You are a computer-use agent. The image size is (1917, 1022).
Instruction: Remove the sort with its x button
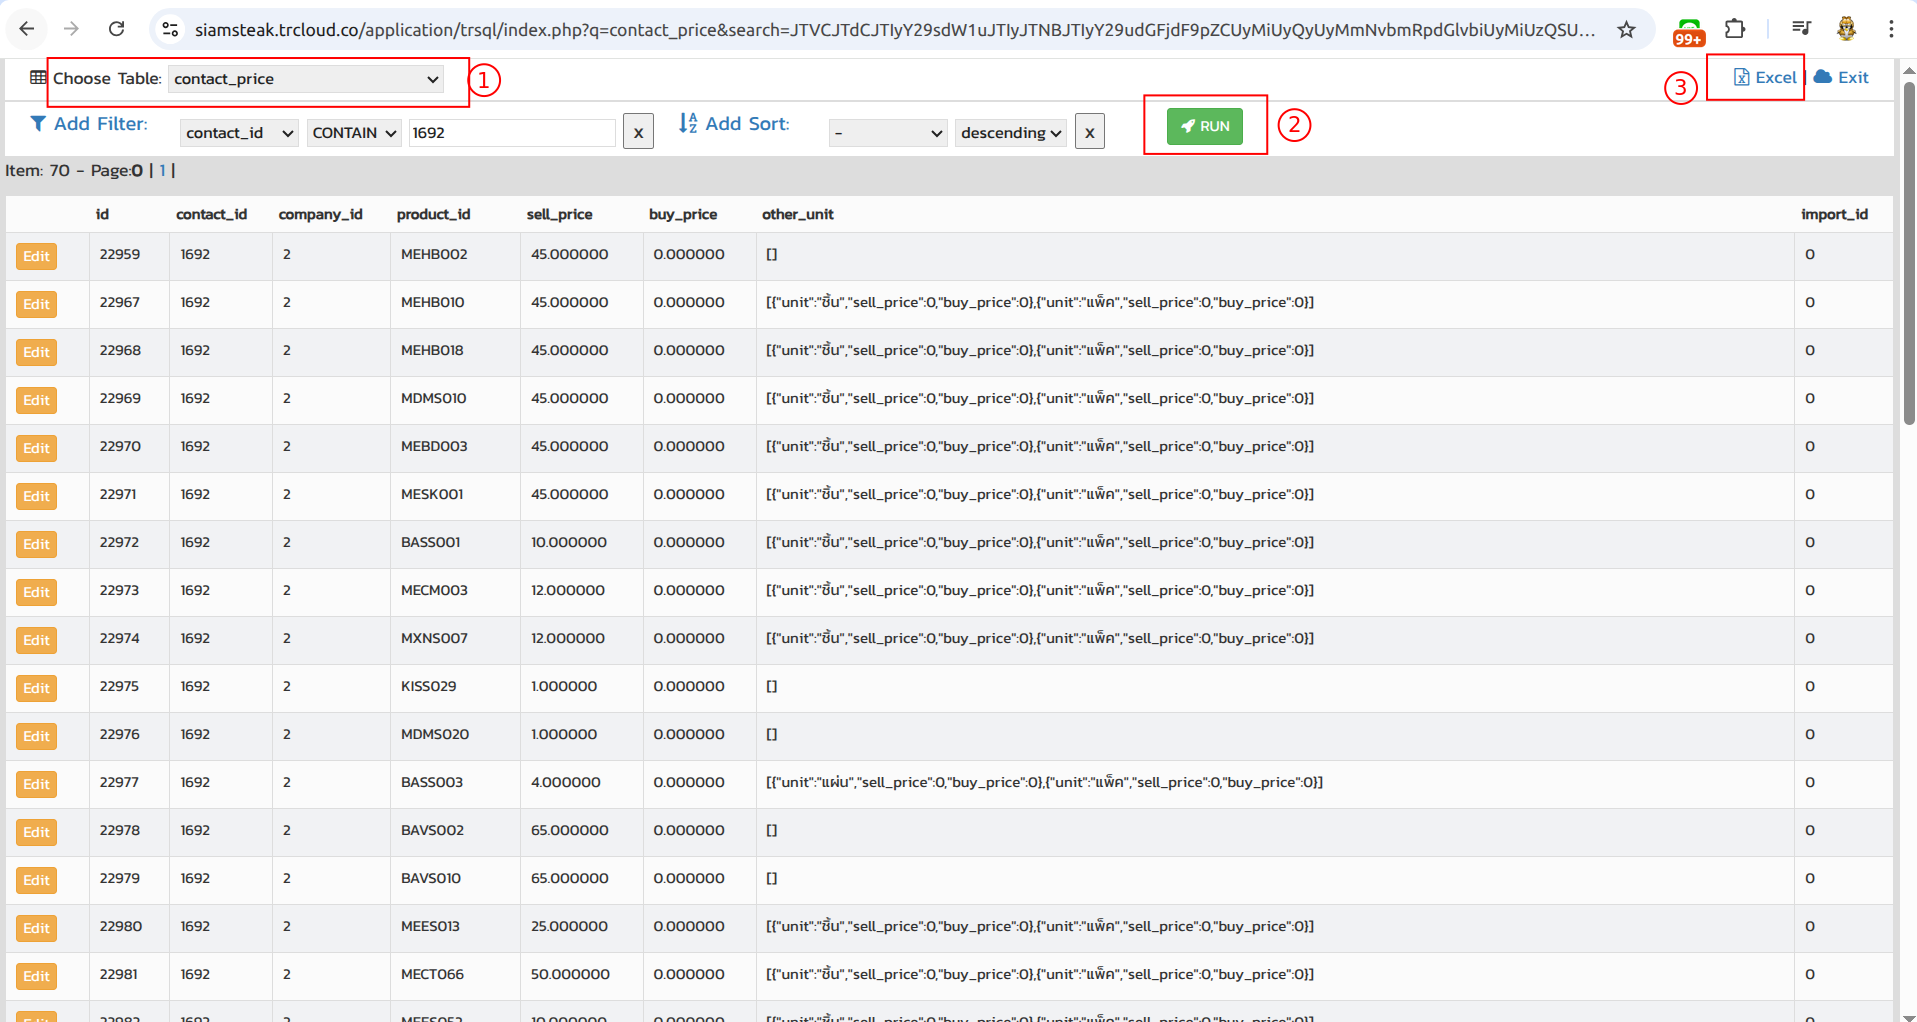click(x=1089, y=132)
